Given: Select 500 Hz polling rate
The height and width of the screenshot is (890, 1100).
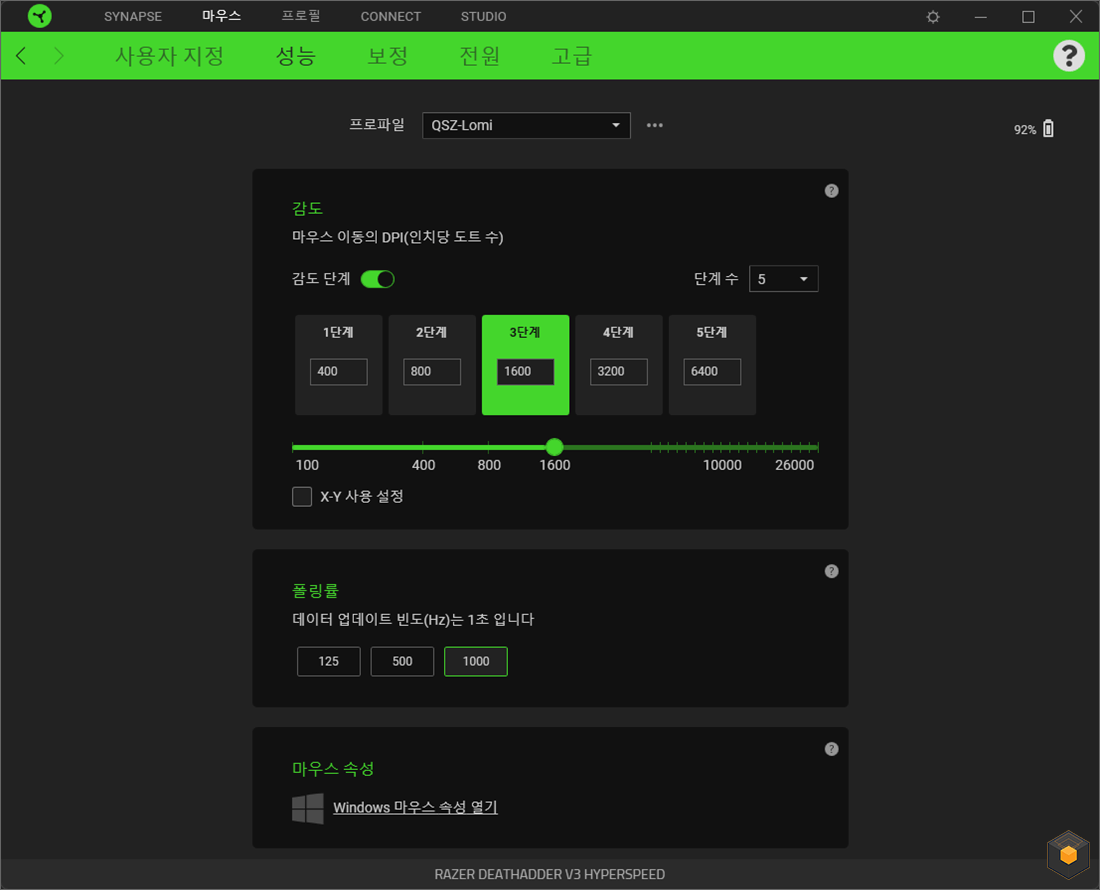Looking at the screenshot, I should (x=402, y=661).
